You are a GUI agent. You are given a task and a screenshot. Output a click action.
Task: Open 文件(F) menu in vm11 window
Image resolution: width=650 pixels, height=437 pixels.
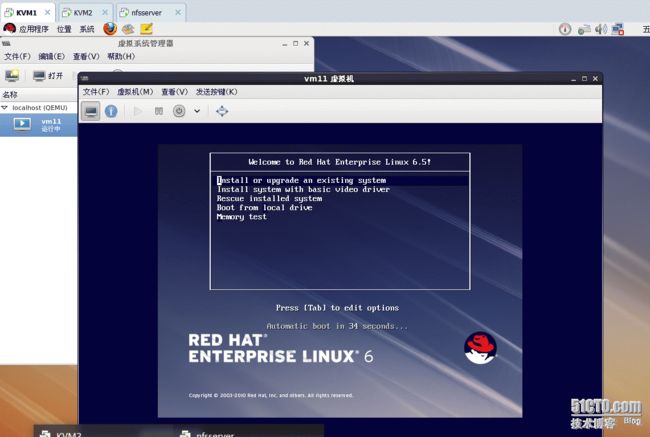click(96, 92)
